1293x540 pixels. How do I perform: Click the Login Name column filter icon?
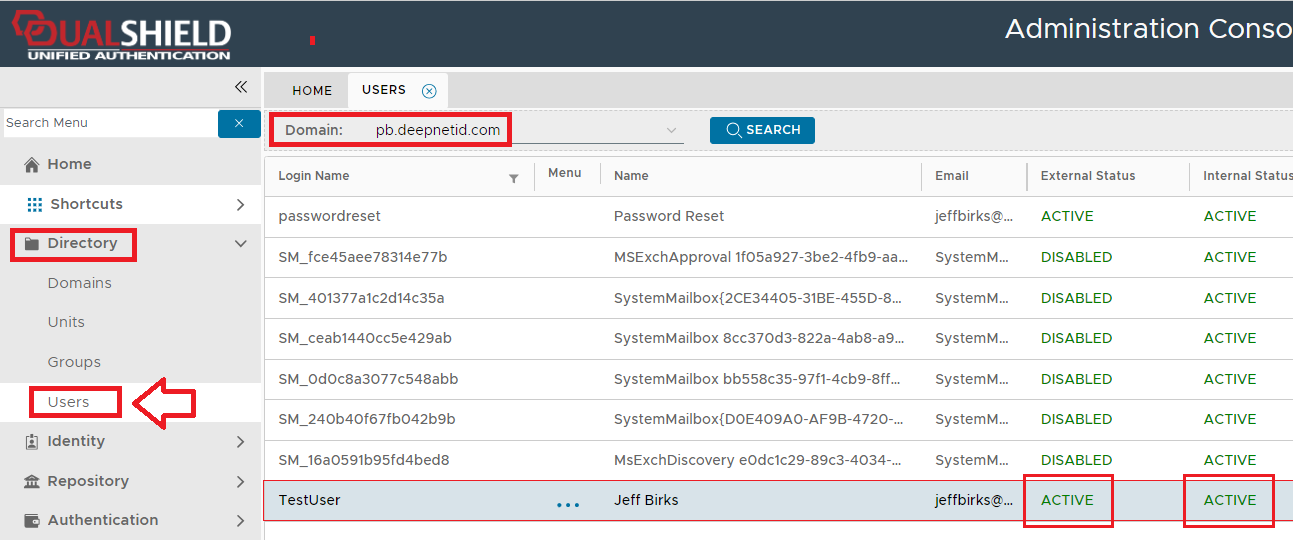514,178
